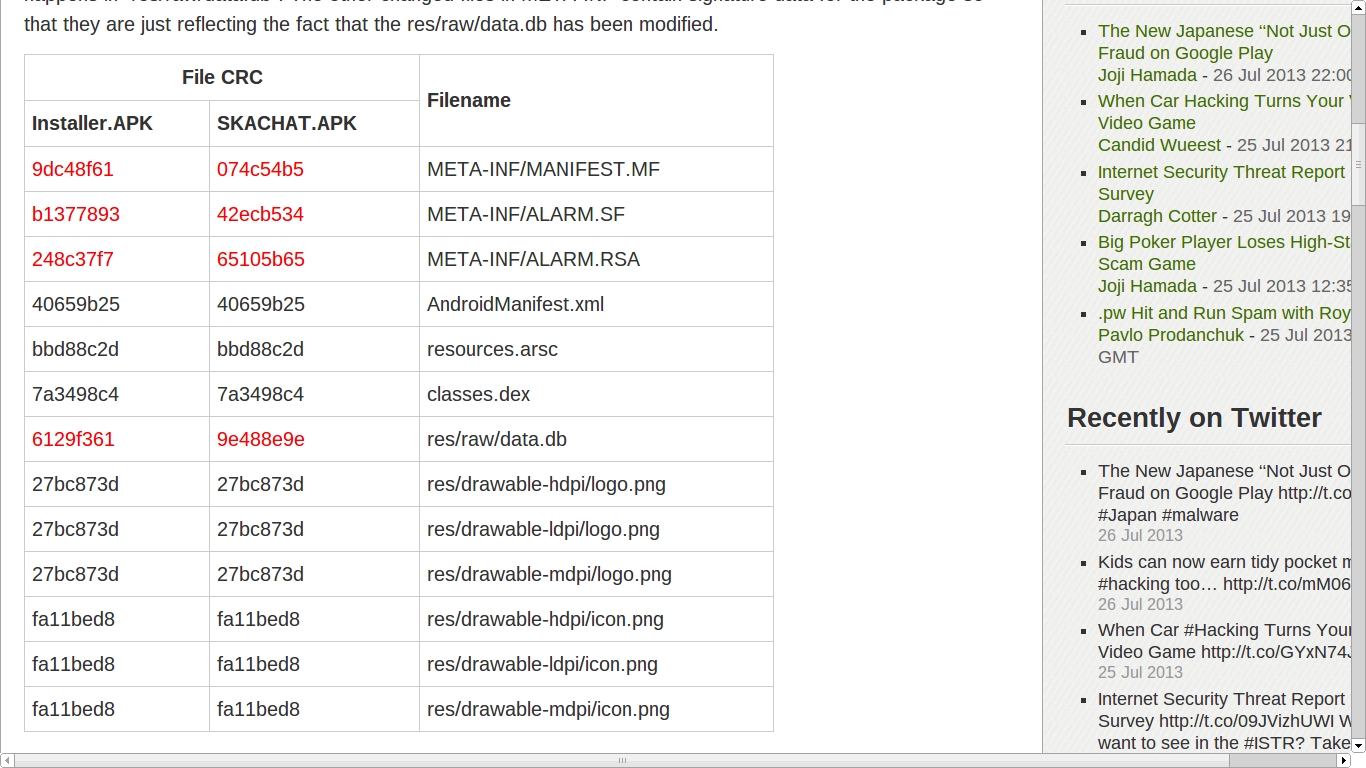Open the http://t.co/GYxN74J tweet link

point(1276,652)
